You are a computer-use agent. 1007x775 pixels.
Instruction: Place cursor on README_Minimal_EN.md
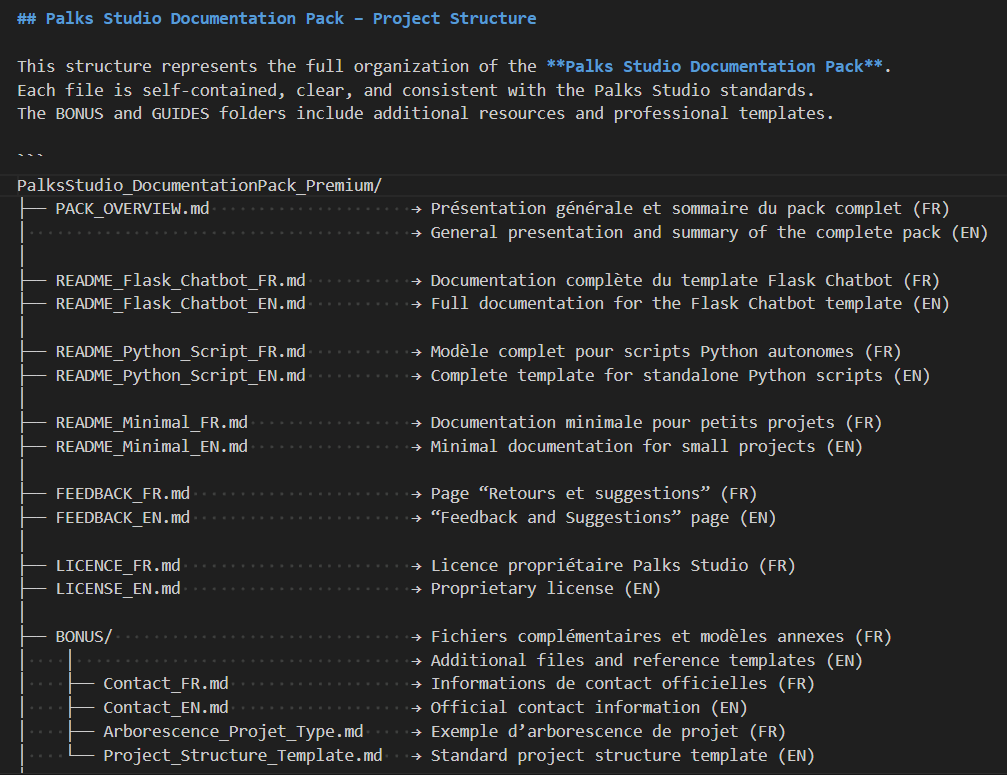[151, 447]
